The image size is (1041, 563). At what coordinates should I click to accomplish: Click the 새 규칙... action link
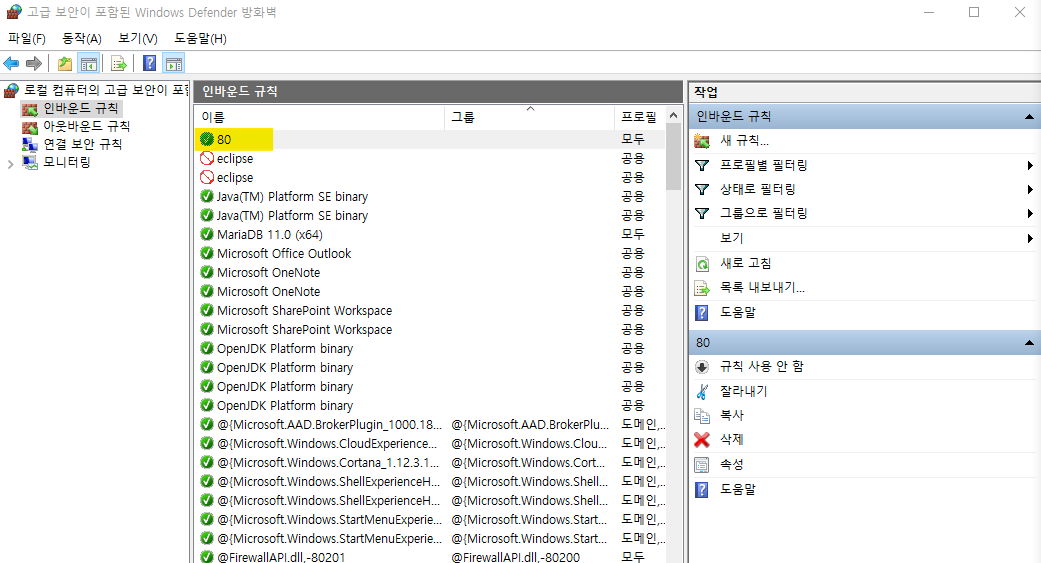click(744, 141)
